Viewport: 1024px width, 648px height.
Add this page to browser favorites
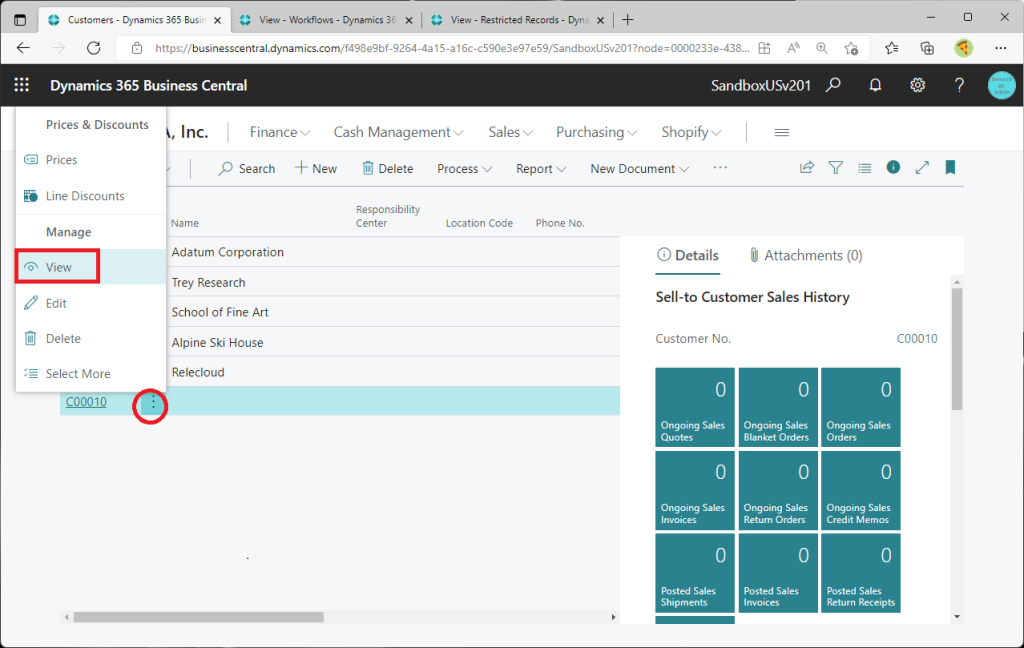pyautogui.click(x=851, y=48)
